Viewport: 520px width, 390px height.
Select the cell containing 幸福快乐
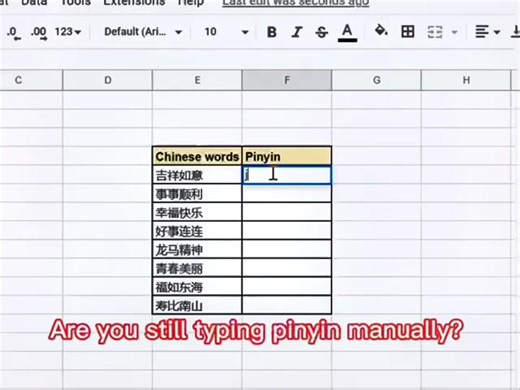[197, 212]
